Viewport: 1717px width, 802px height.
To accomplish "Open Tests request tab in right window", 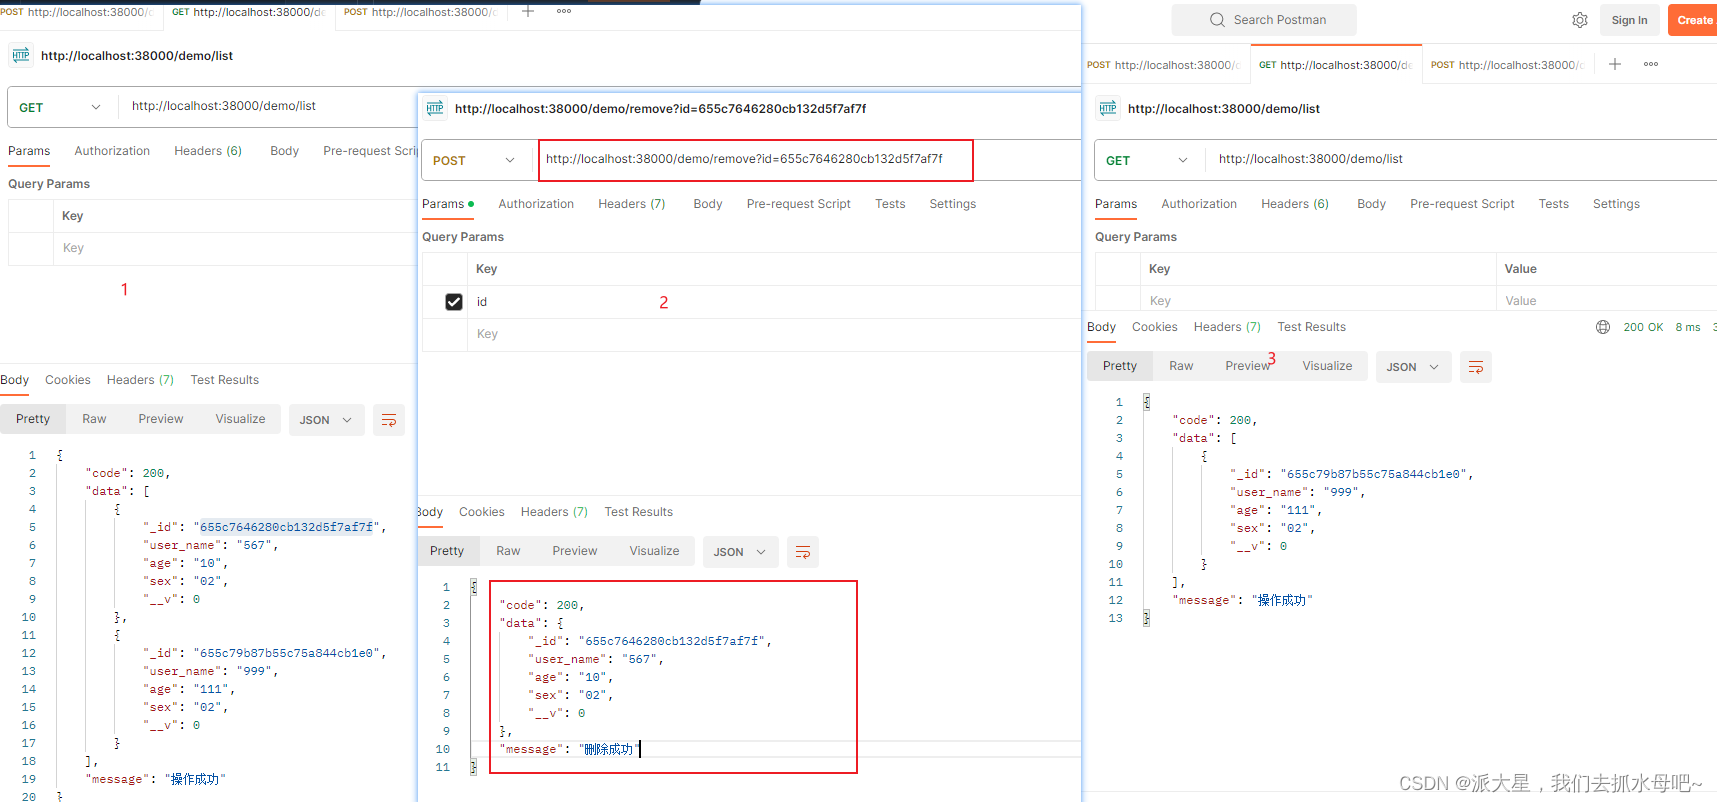I will (1554, 204).
